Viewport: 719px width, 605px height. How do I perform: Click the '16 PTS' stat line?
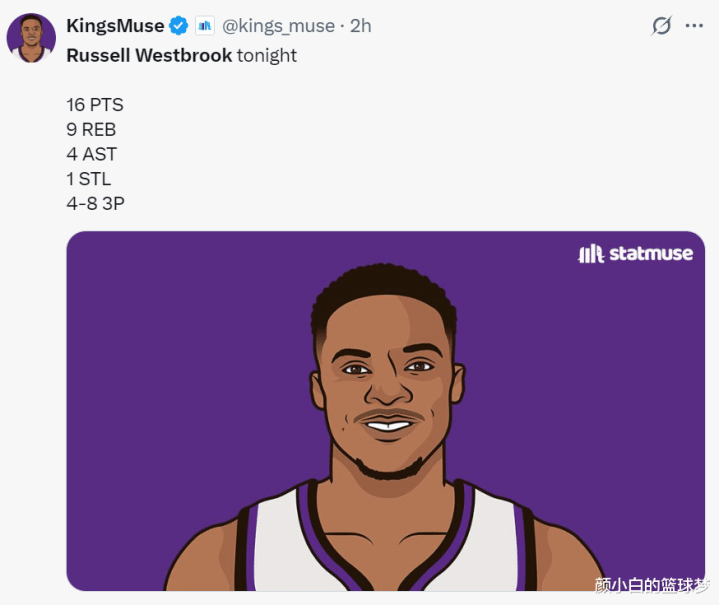(95, 105)
